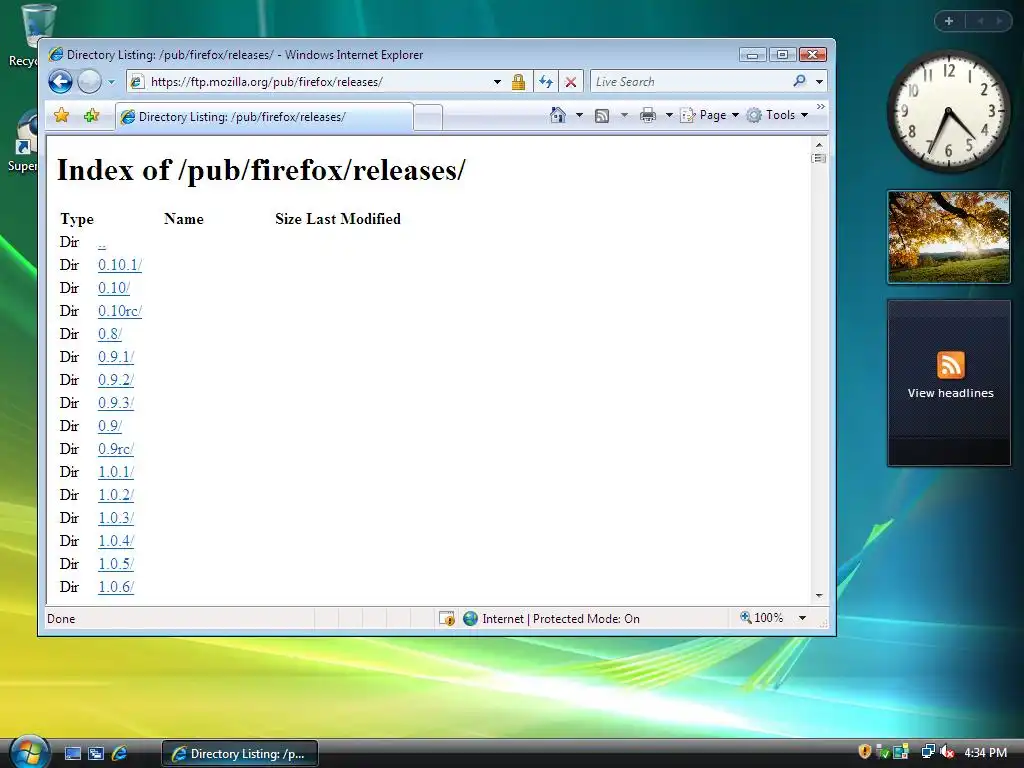Expand the address bar URL history dropdown
Viewport: 1024px width, 768px height.
click(497, 82)
